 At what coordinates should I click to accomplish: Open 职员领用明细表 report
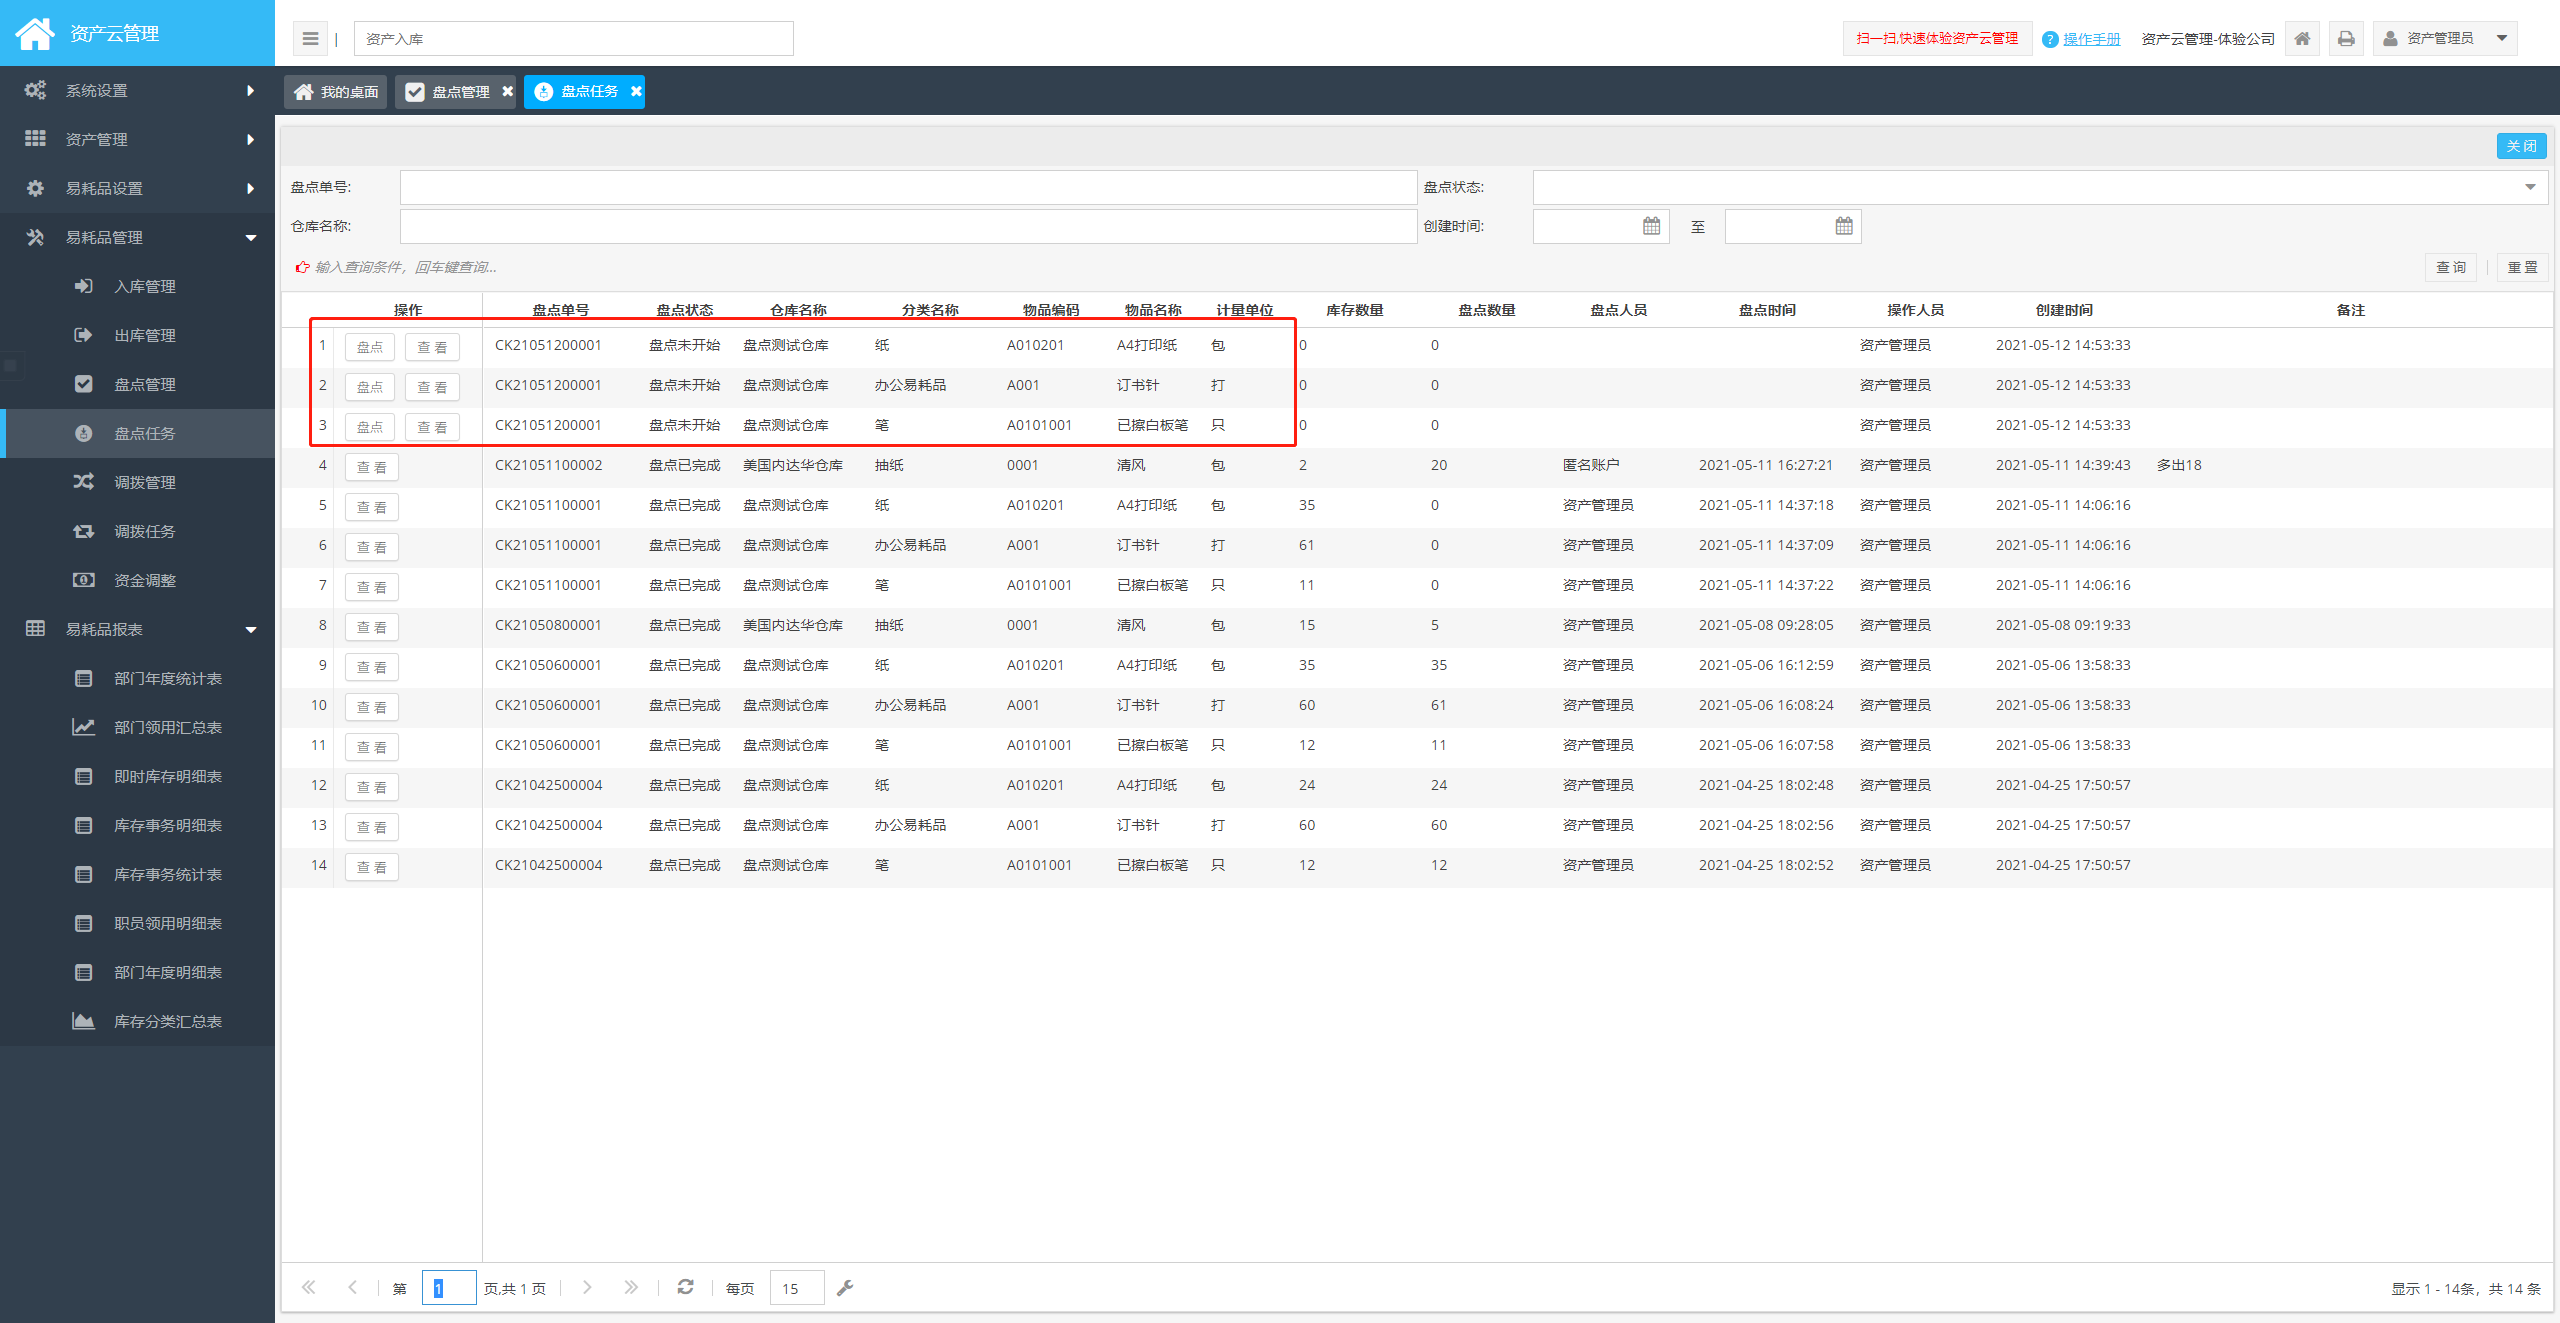[x=137, y=923]
